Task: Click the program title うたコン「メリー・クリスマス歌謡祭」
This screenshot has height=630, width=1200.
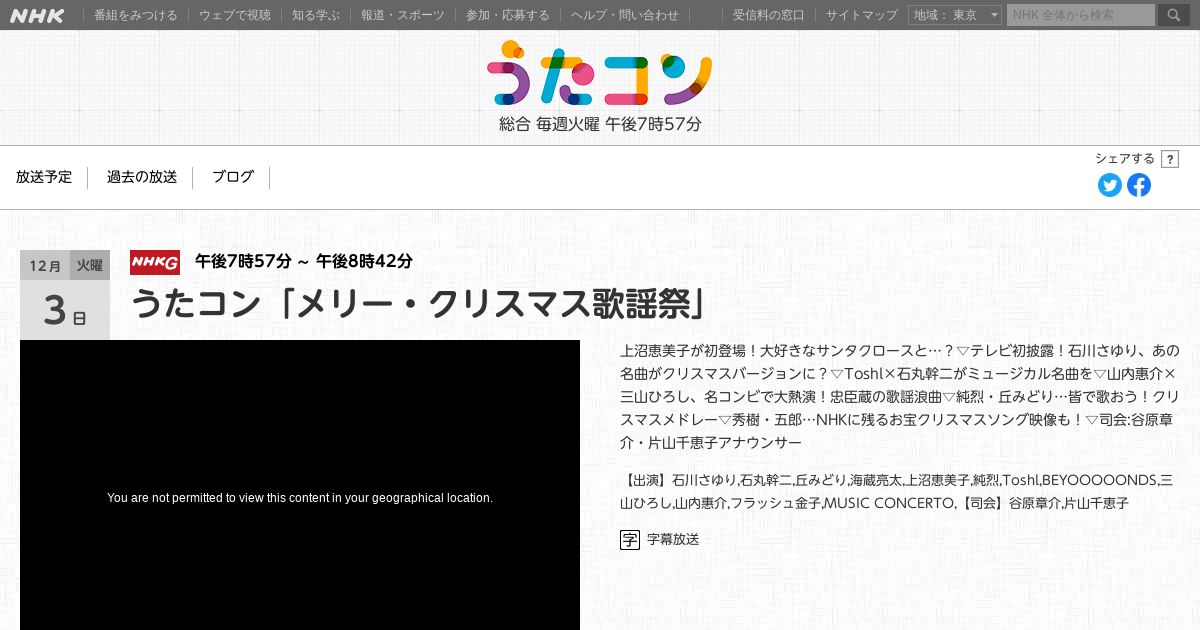Action: [419, 304]
